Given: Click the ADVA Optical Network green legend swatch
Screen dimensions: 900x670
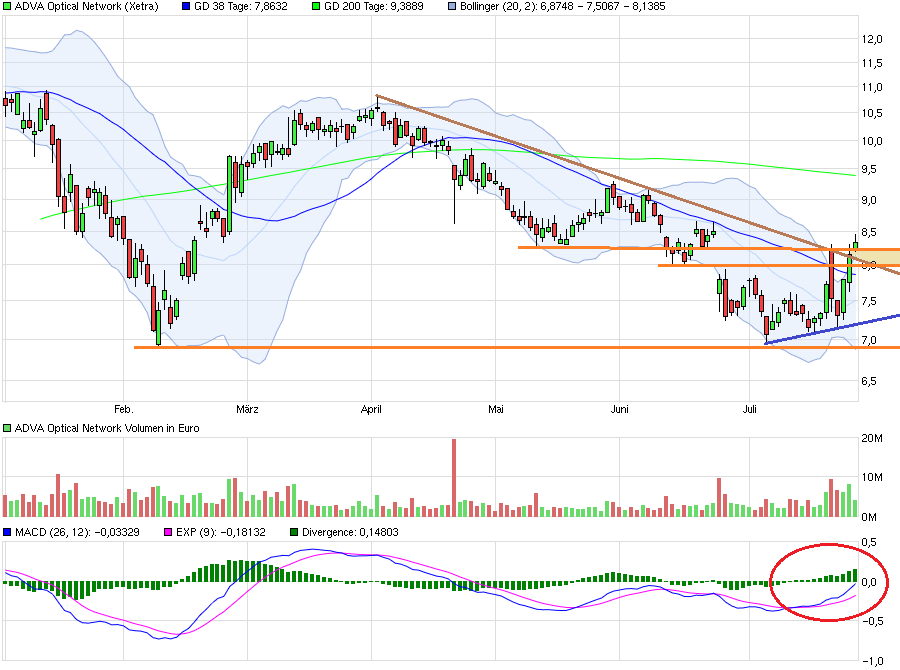Looking at the screenshot, I should 7,6.
